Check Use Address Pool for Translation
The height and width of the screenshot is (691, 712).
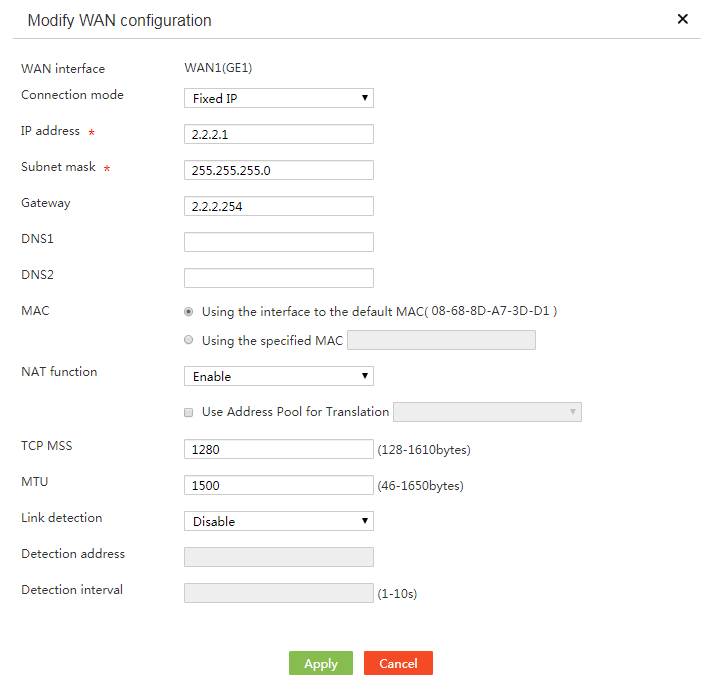(188, 412)
